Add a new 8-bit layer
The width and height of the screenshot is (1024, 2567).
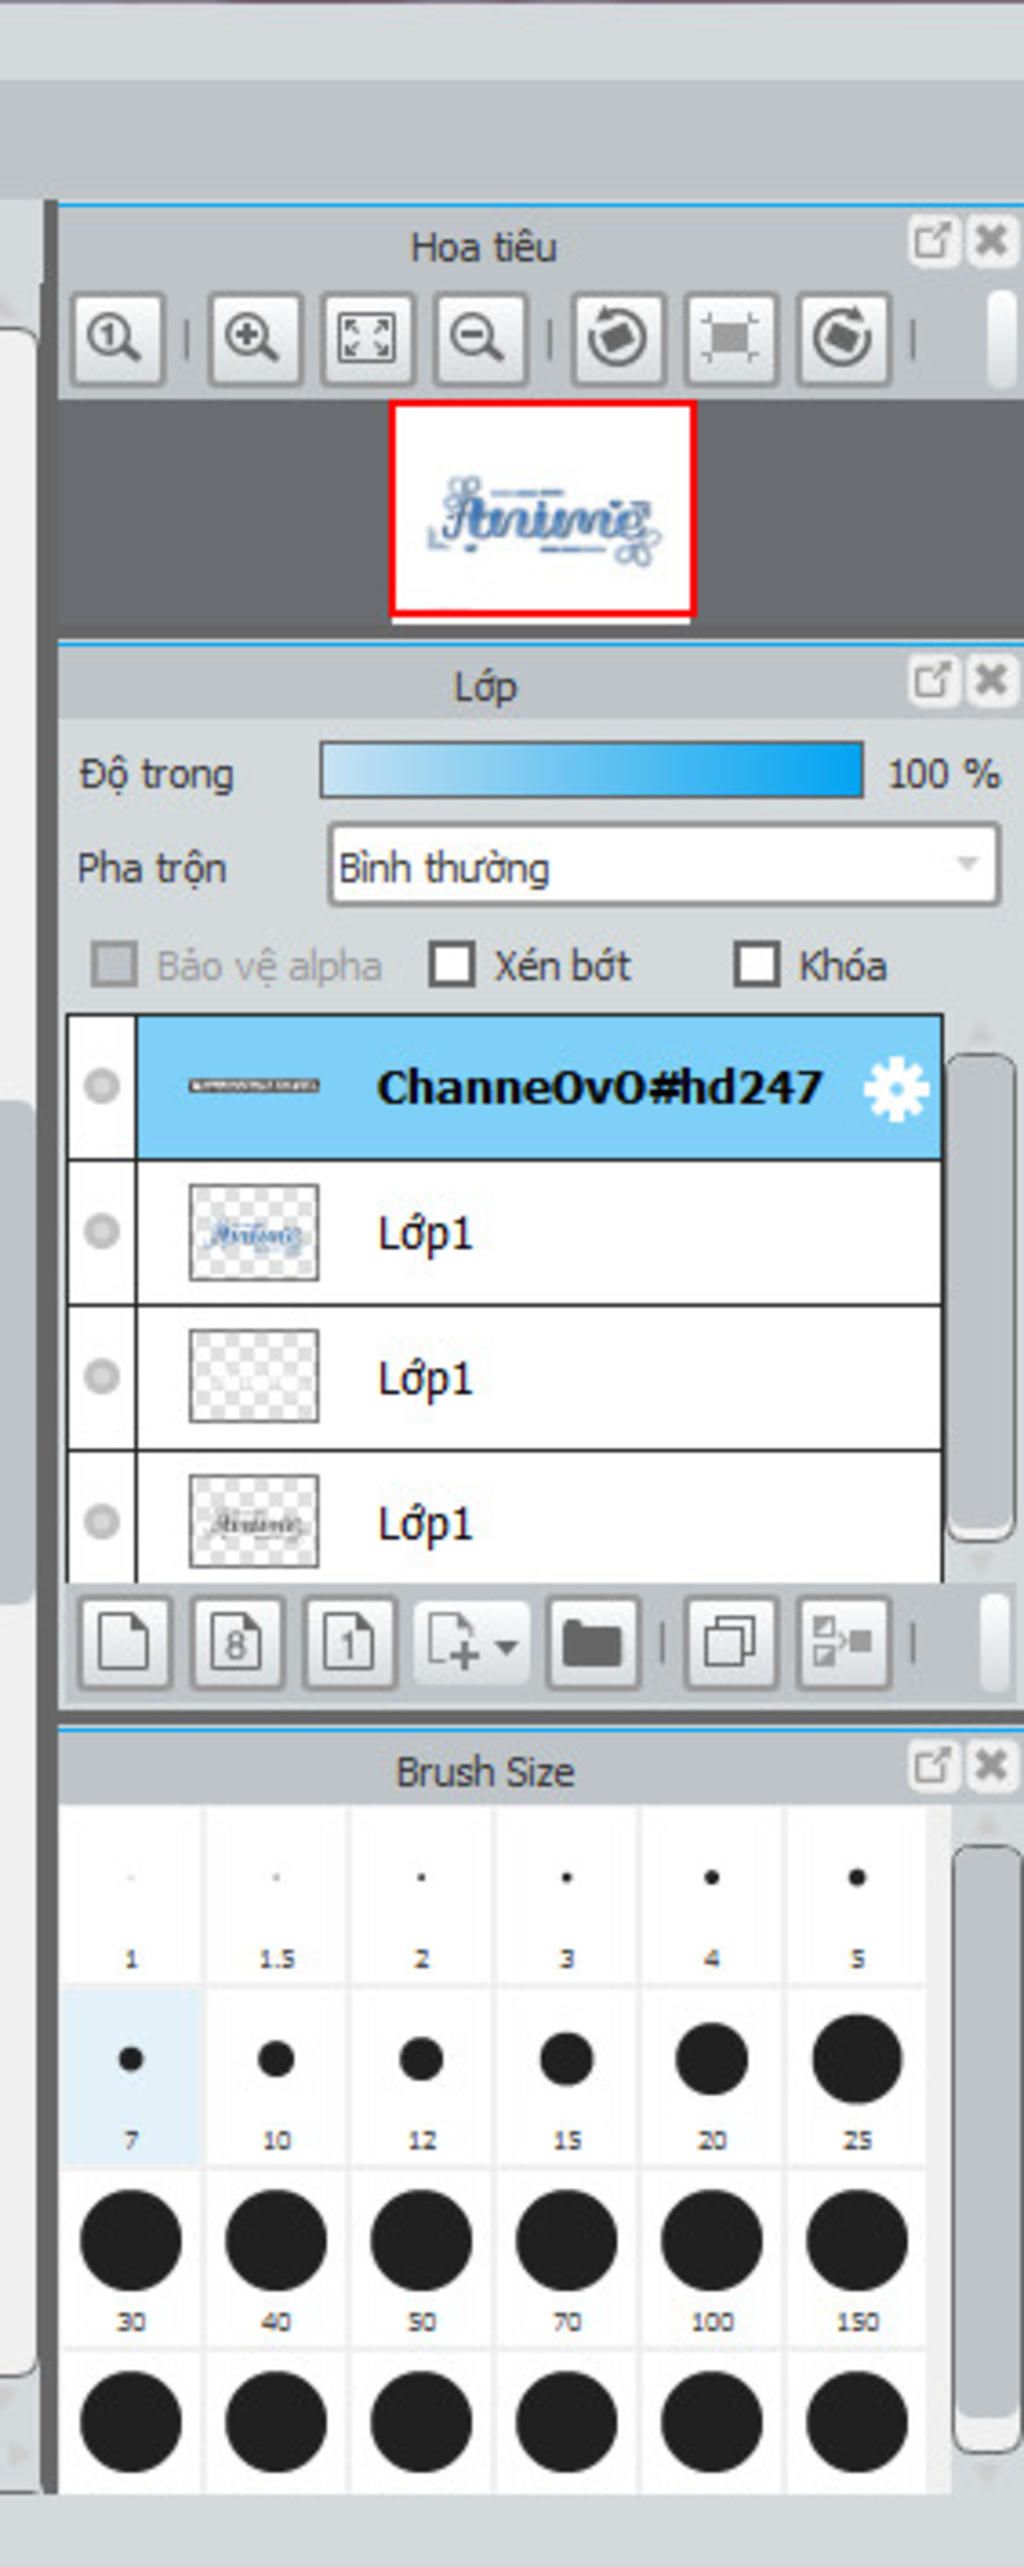236,1643
